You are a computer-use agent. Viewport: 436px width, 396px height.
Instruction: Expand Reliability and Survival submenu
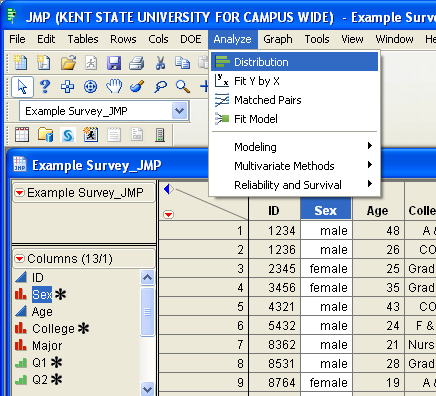pyautogui.click(x=295, y=185)
